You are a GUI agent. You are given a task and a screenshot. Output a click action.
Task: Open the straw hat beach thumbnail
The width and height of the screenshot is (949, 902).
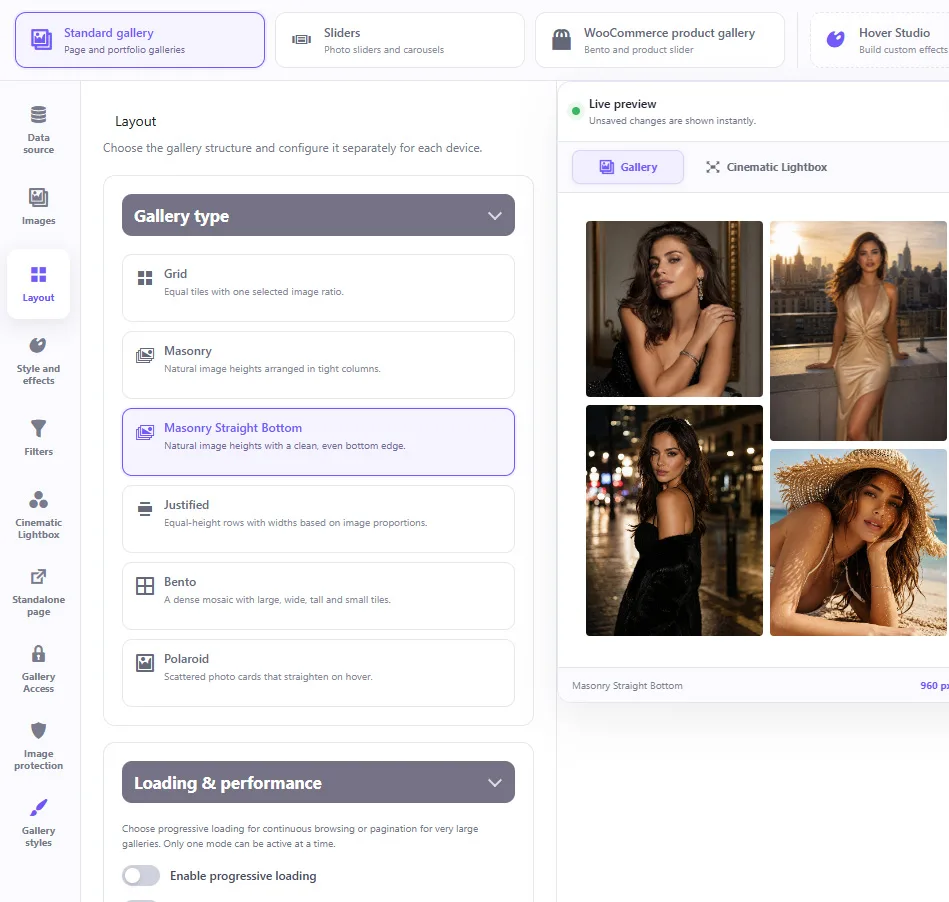pyautogui.click(x=858, y=542)
